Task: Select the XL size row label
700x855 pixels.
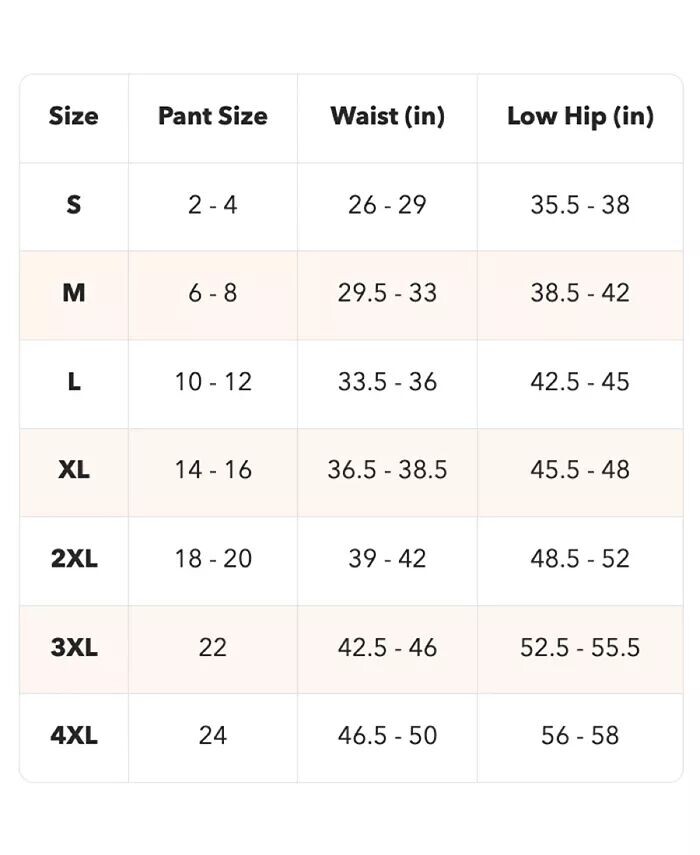Action: [74, 470]
